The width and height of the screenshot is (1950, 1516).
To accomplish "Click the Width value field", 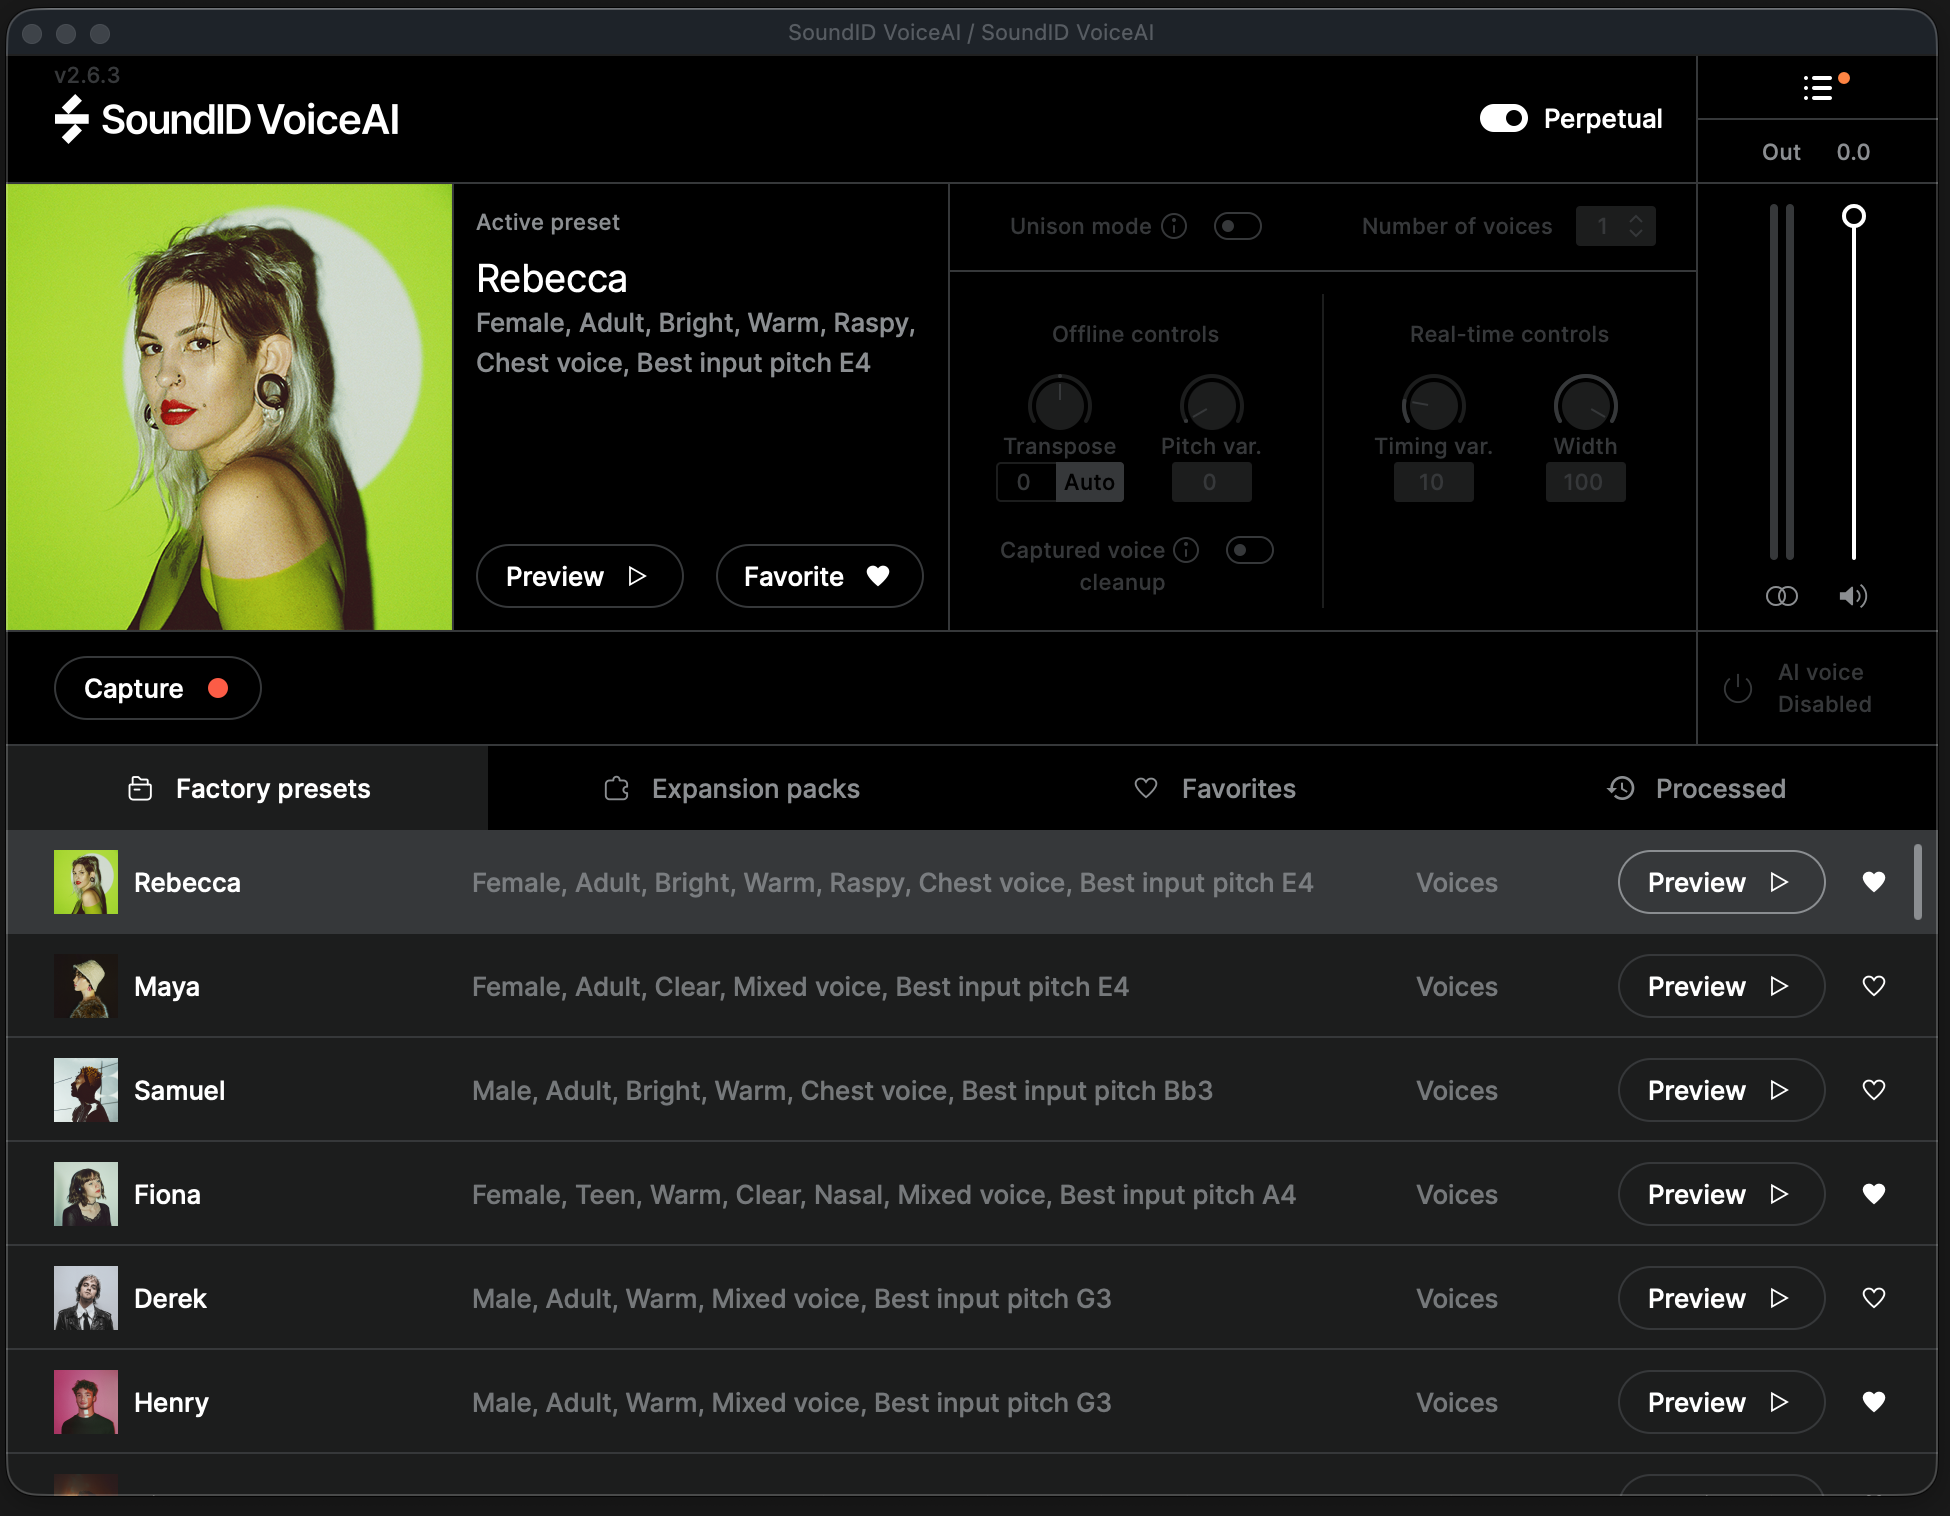I will coord(1585,482).
